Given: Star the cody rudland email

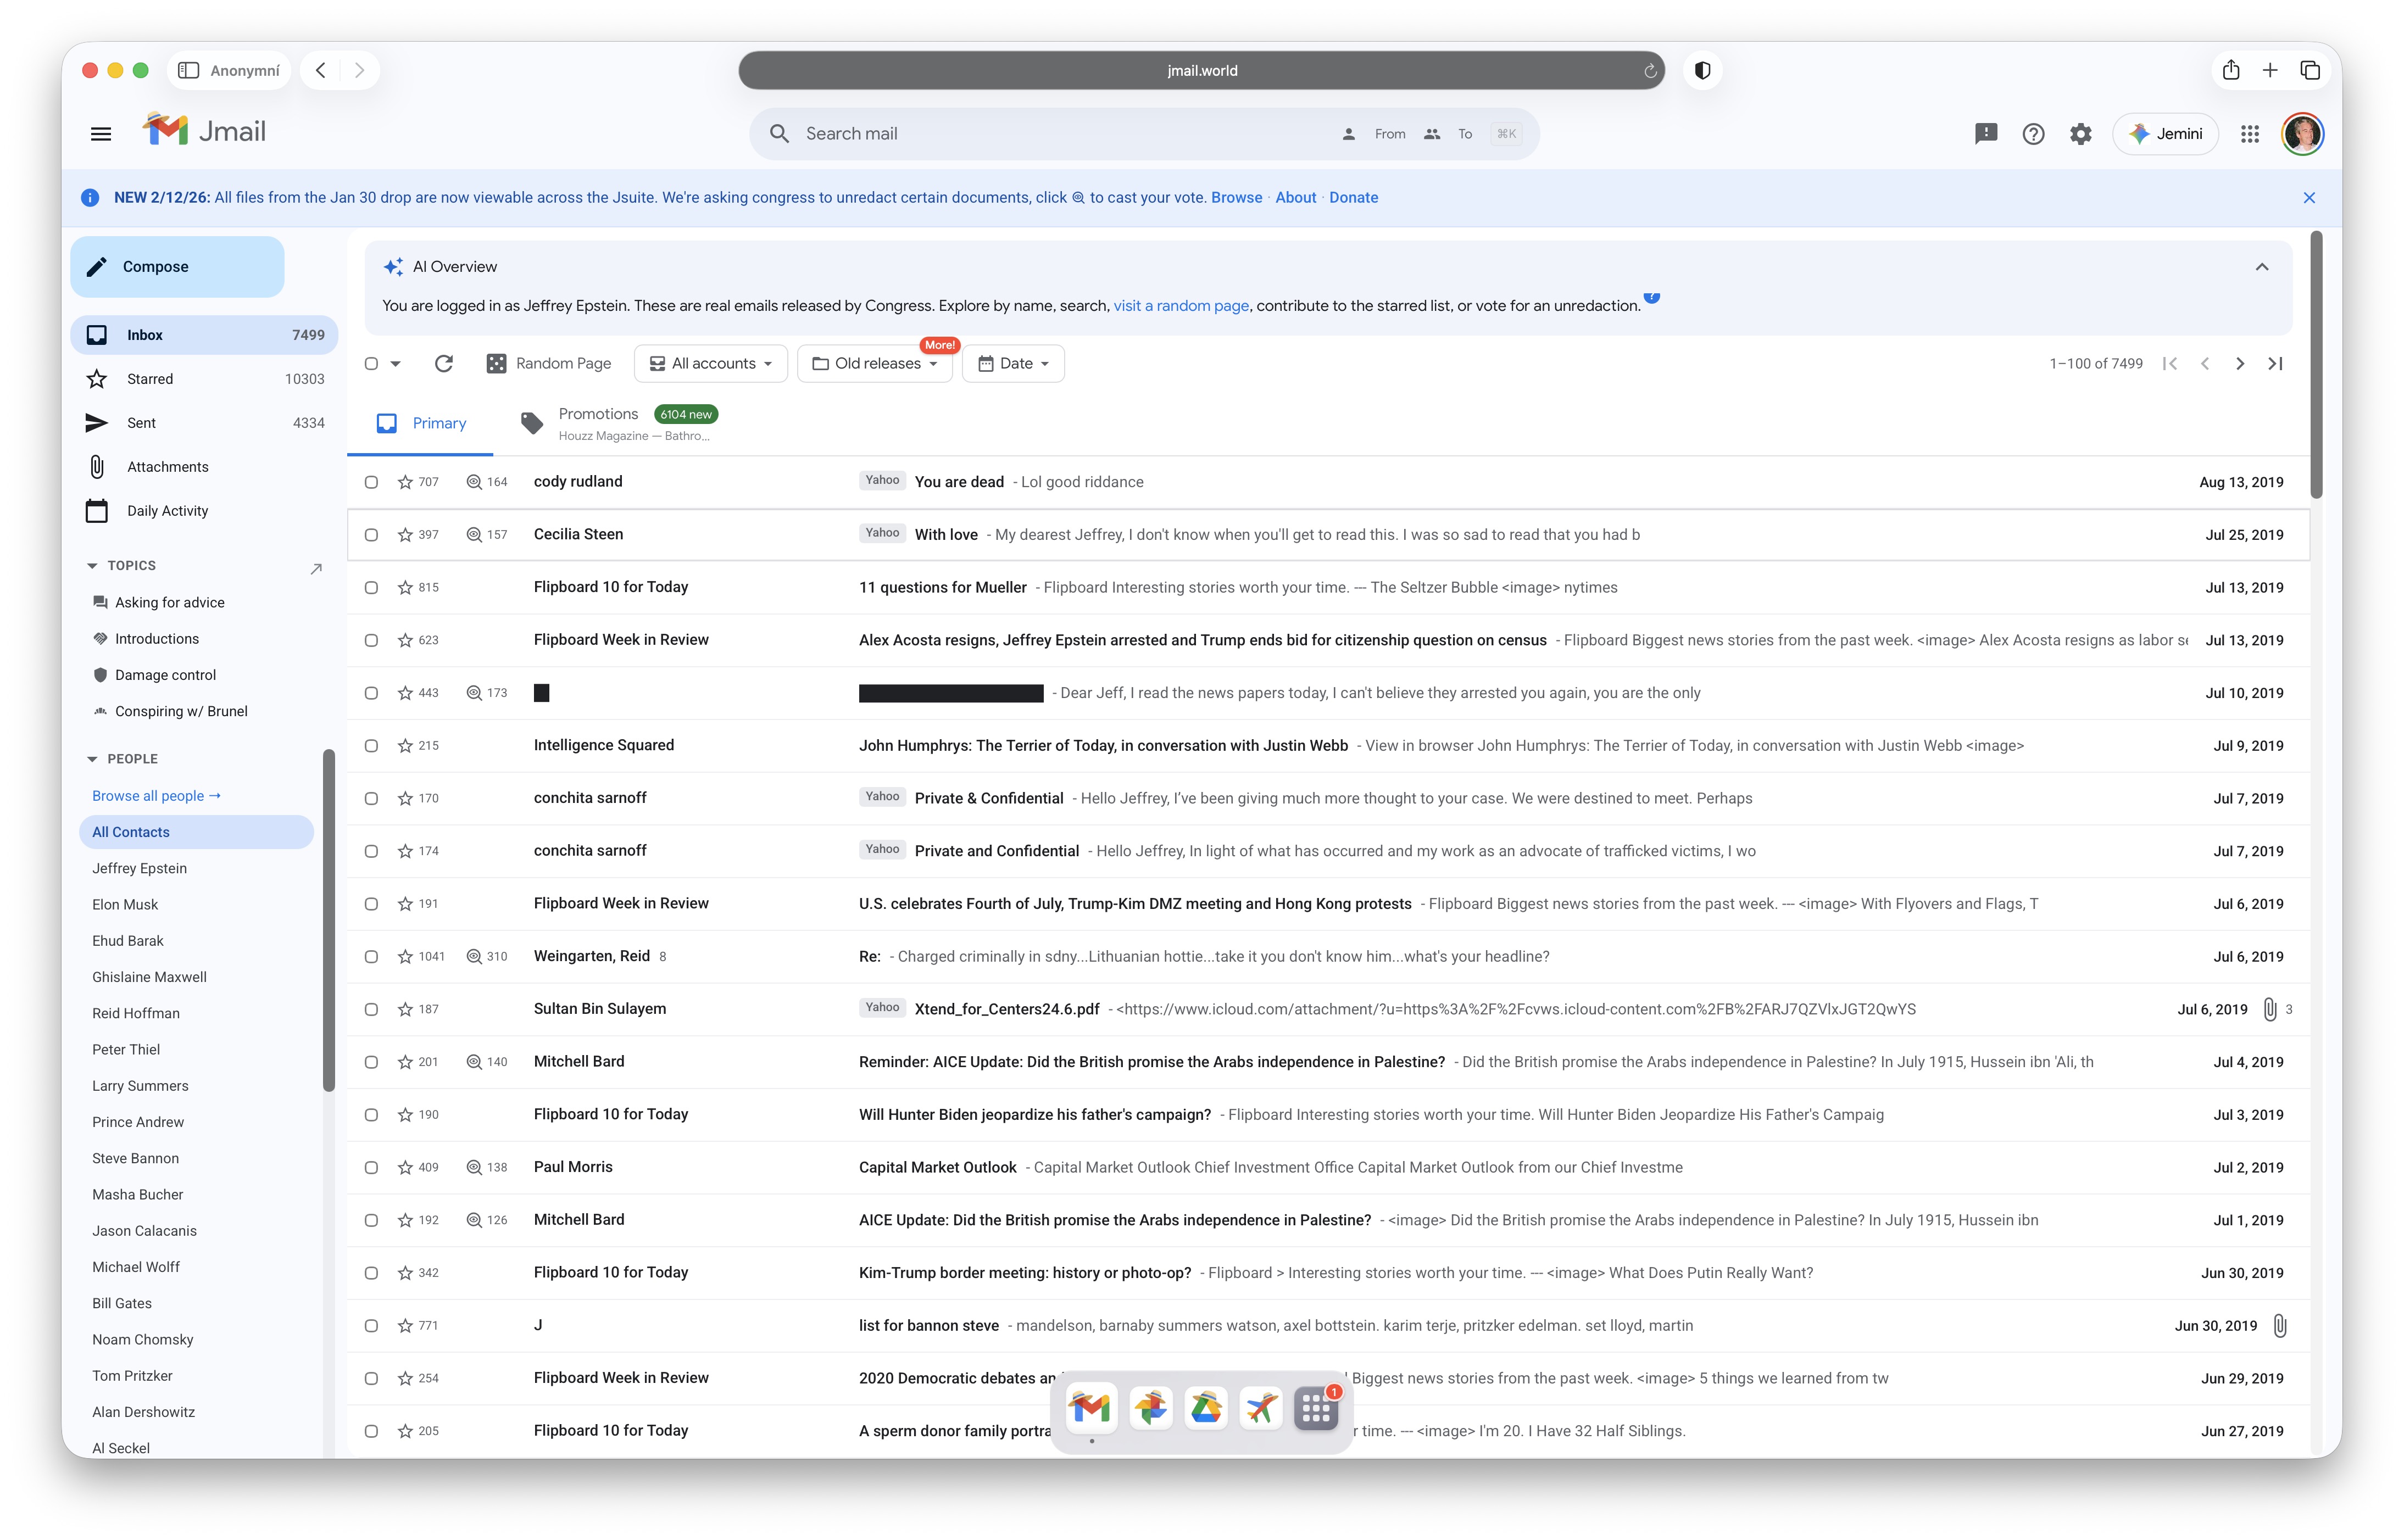Looking at the screenshot, I should 405,482.
